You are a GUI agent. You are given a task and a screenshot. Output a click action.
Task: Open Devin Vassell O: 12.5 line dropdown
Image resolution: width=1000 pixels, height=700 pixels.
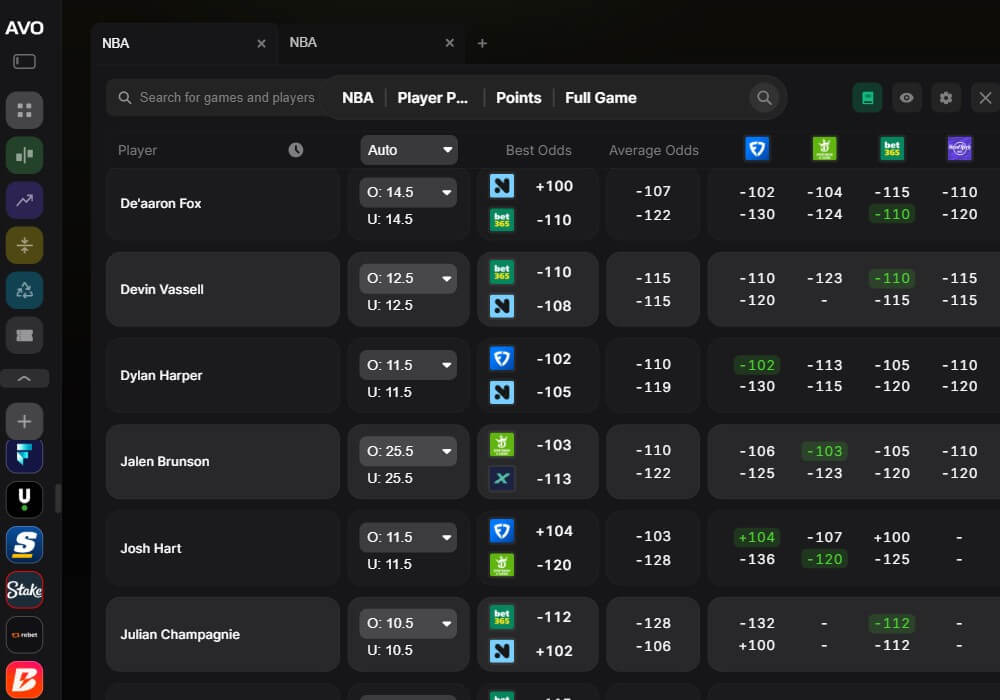408,279
